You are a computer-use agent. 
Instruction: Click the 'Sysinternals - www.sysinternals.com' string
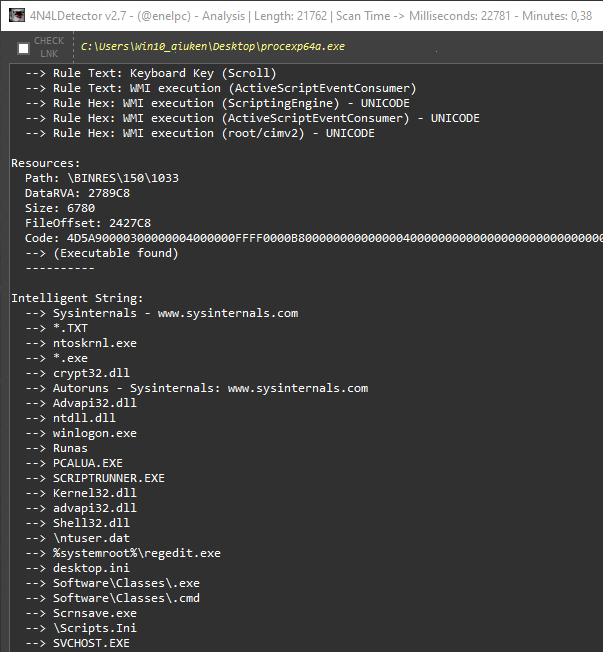[175, 313]
